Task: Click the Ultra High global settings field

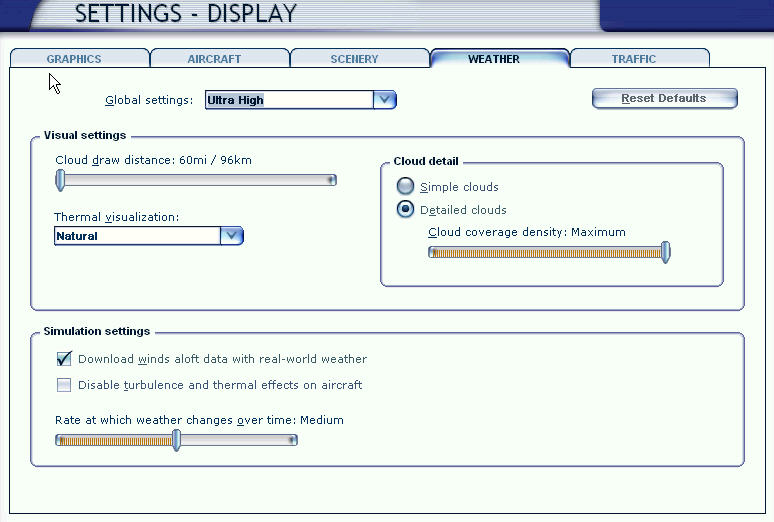Action: (288, 100)
